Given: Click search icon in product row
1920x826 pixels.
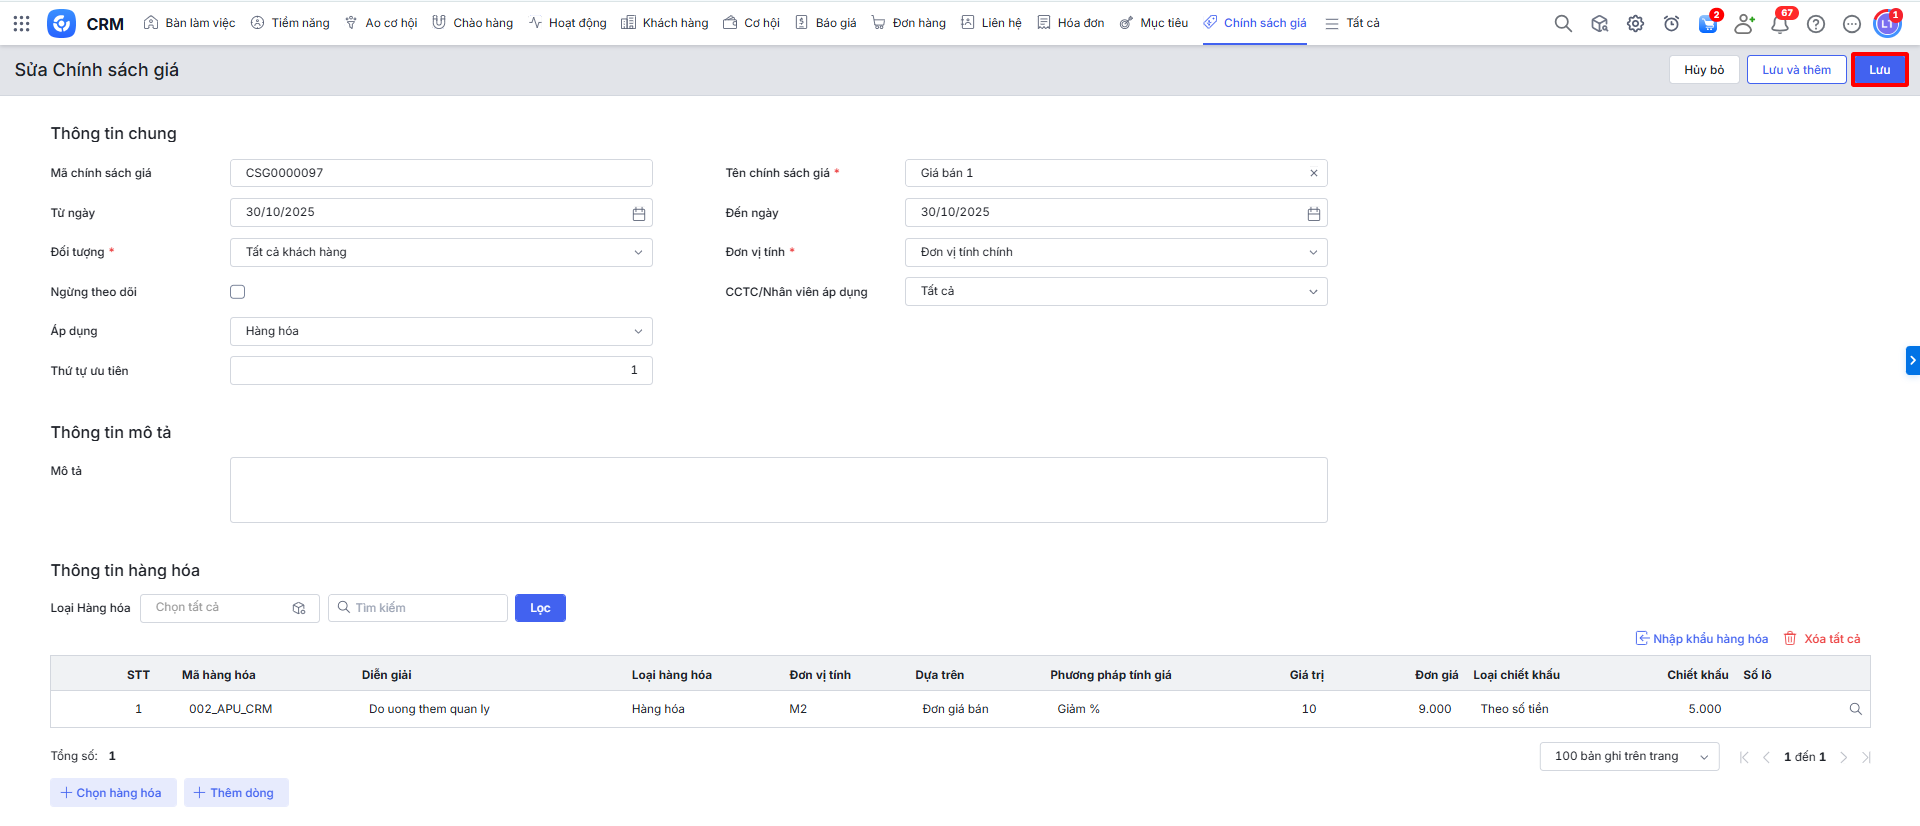Looking at the screenshot, I should (1855, 709).
